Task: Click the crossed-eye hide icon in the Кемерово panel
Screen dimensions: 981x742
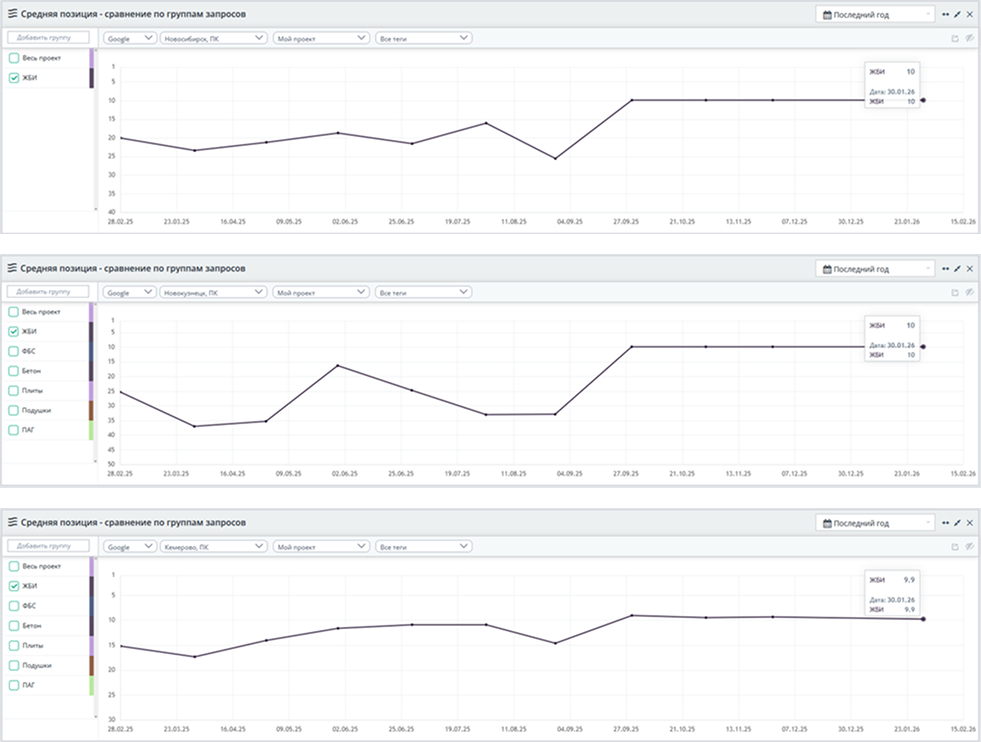Action: 969,547
